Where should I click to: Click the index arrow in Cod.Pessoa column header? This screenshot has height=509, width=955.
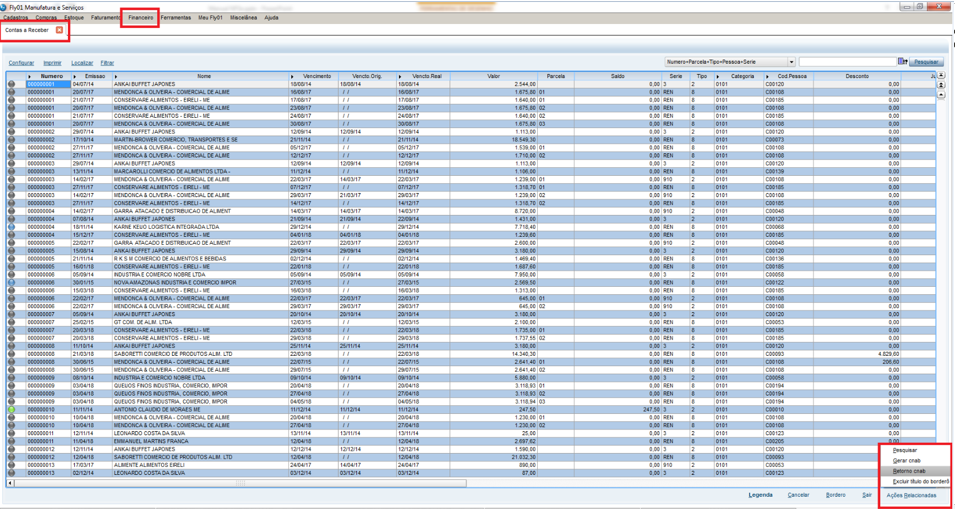[x=766, y=76]
